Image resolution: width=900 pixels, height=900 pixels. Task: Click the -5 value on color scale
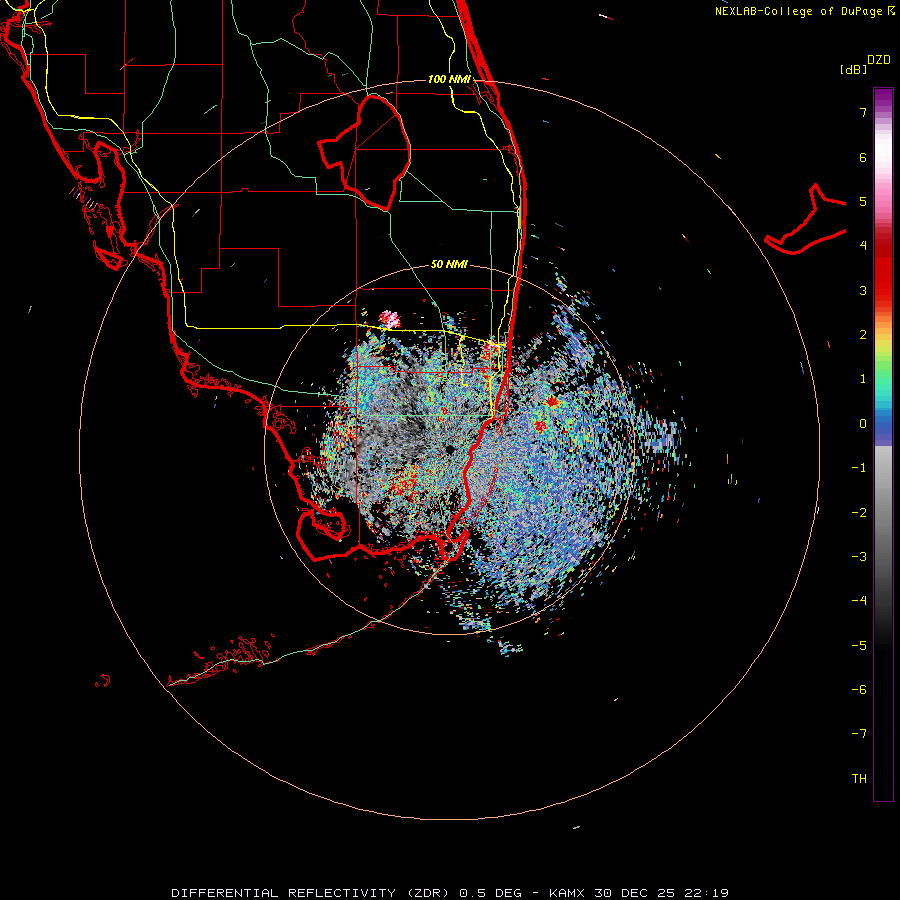(x=859, y=645)
